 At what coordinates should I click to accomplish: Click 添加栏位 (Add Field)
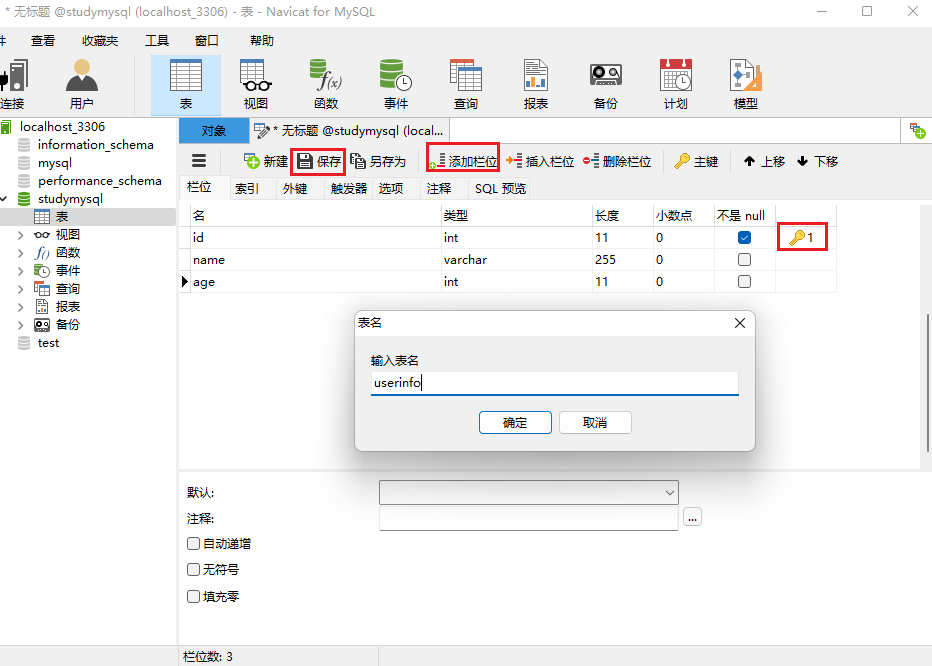point(464,161)
